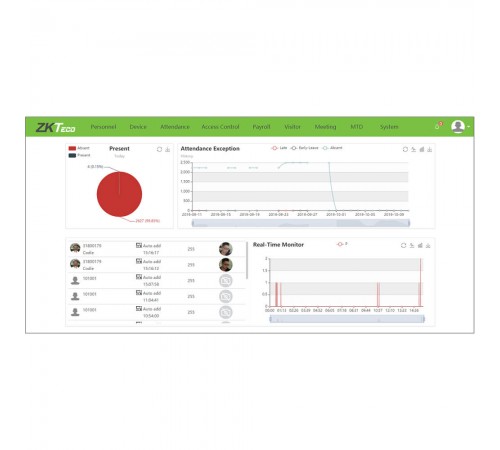Viewport: 500px width, 450px height.
Task: Switch Attendance Exception to bar chart view
Action: [x=422, y=149]
